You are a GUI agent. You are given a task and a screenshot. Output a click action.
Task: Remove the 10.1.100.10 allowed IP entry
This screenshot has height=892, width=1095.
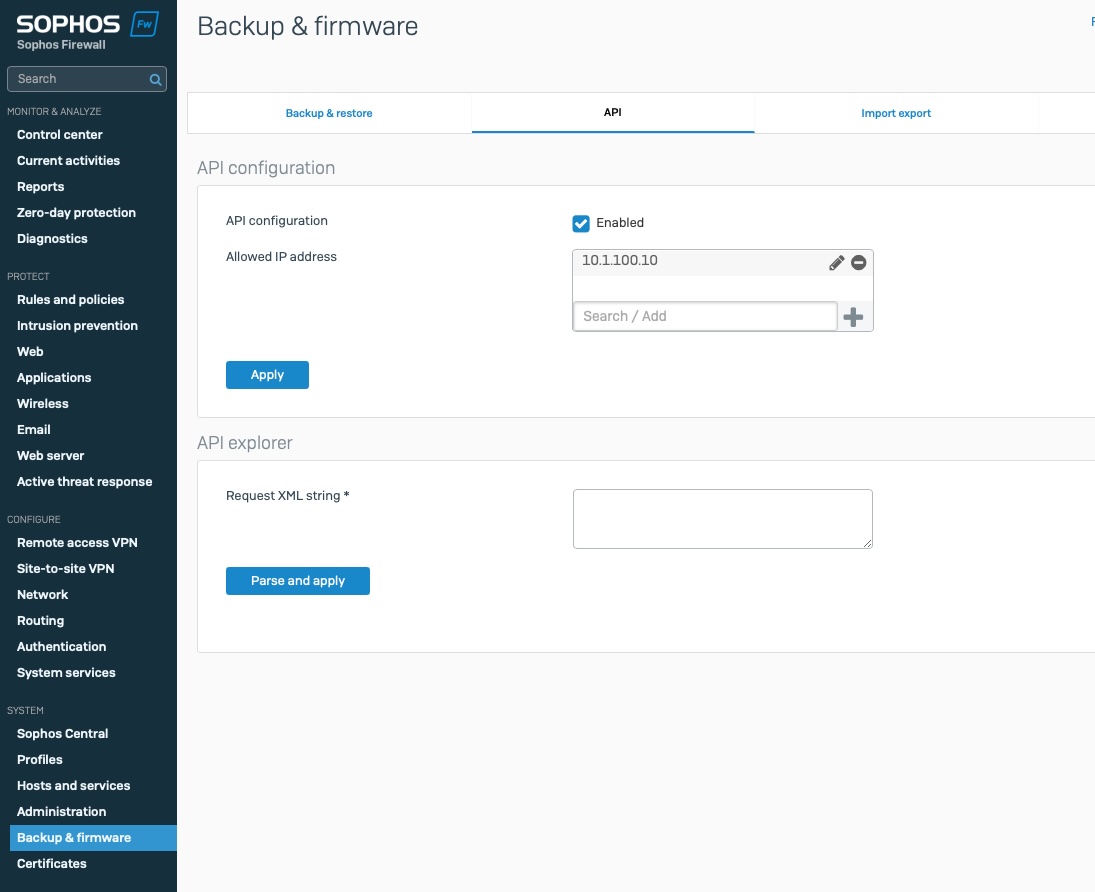pos(858,263)
